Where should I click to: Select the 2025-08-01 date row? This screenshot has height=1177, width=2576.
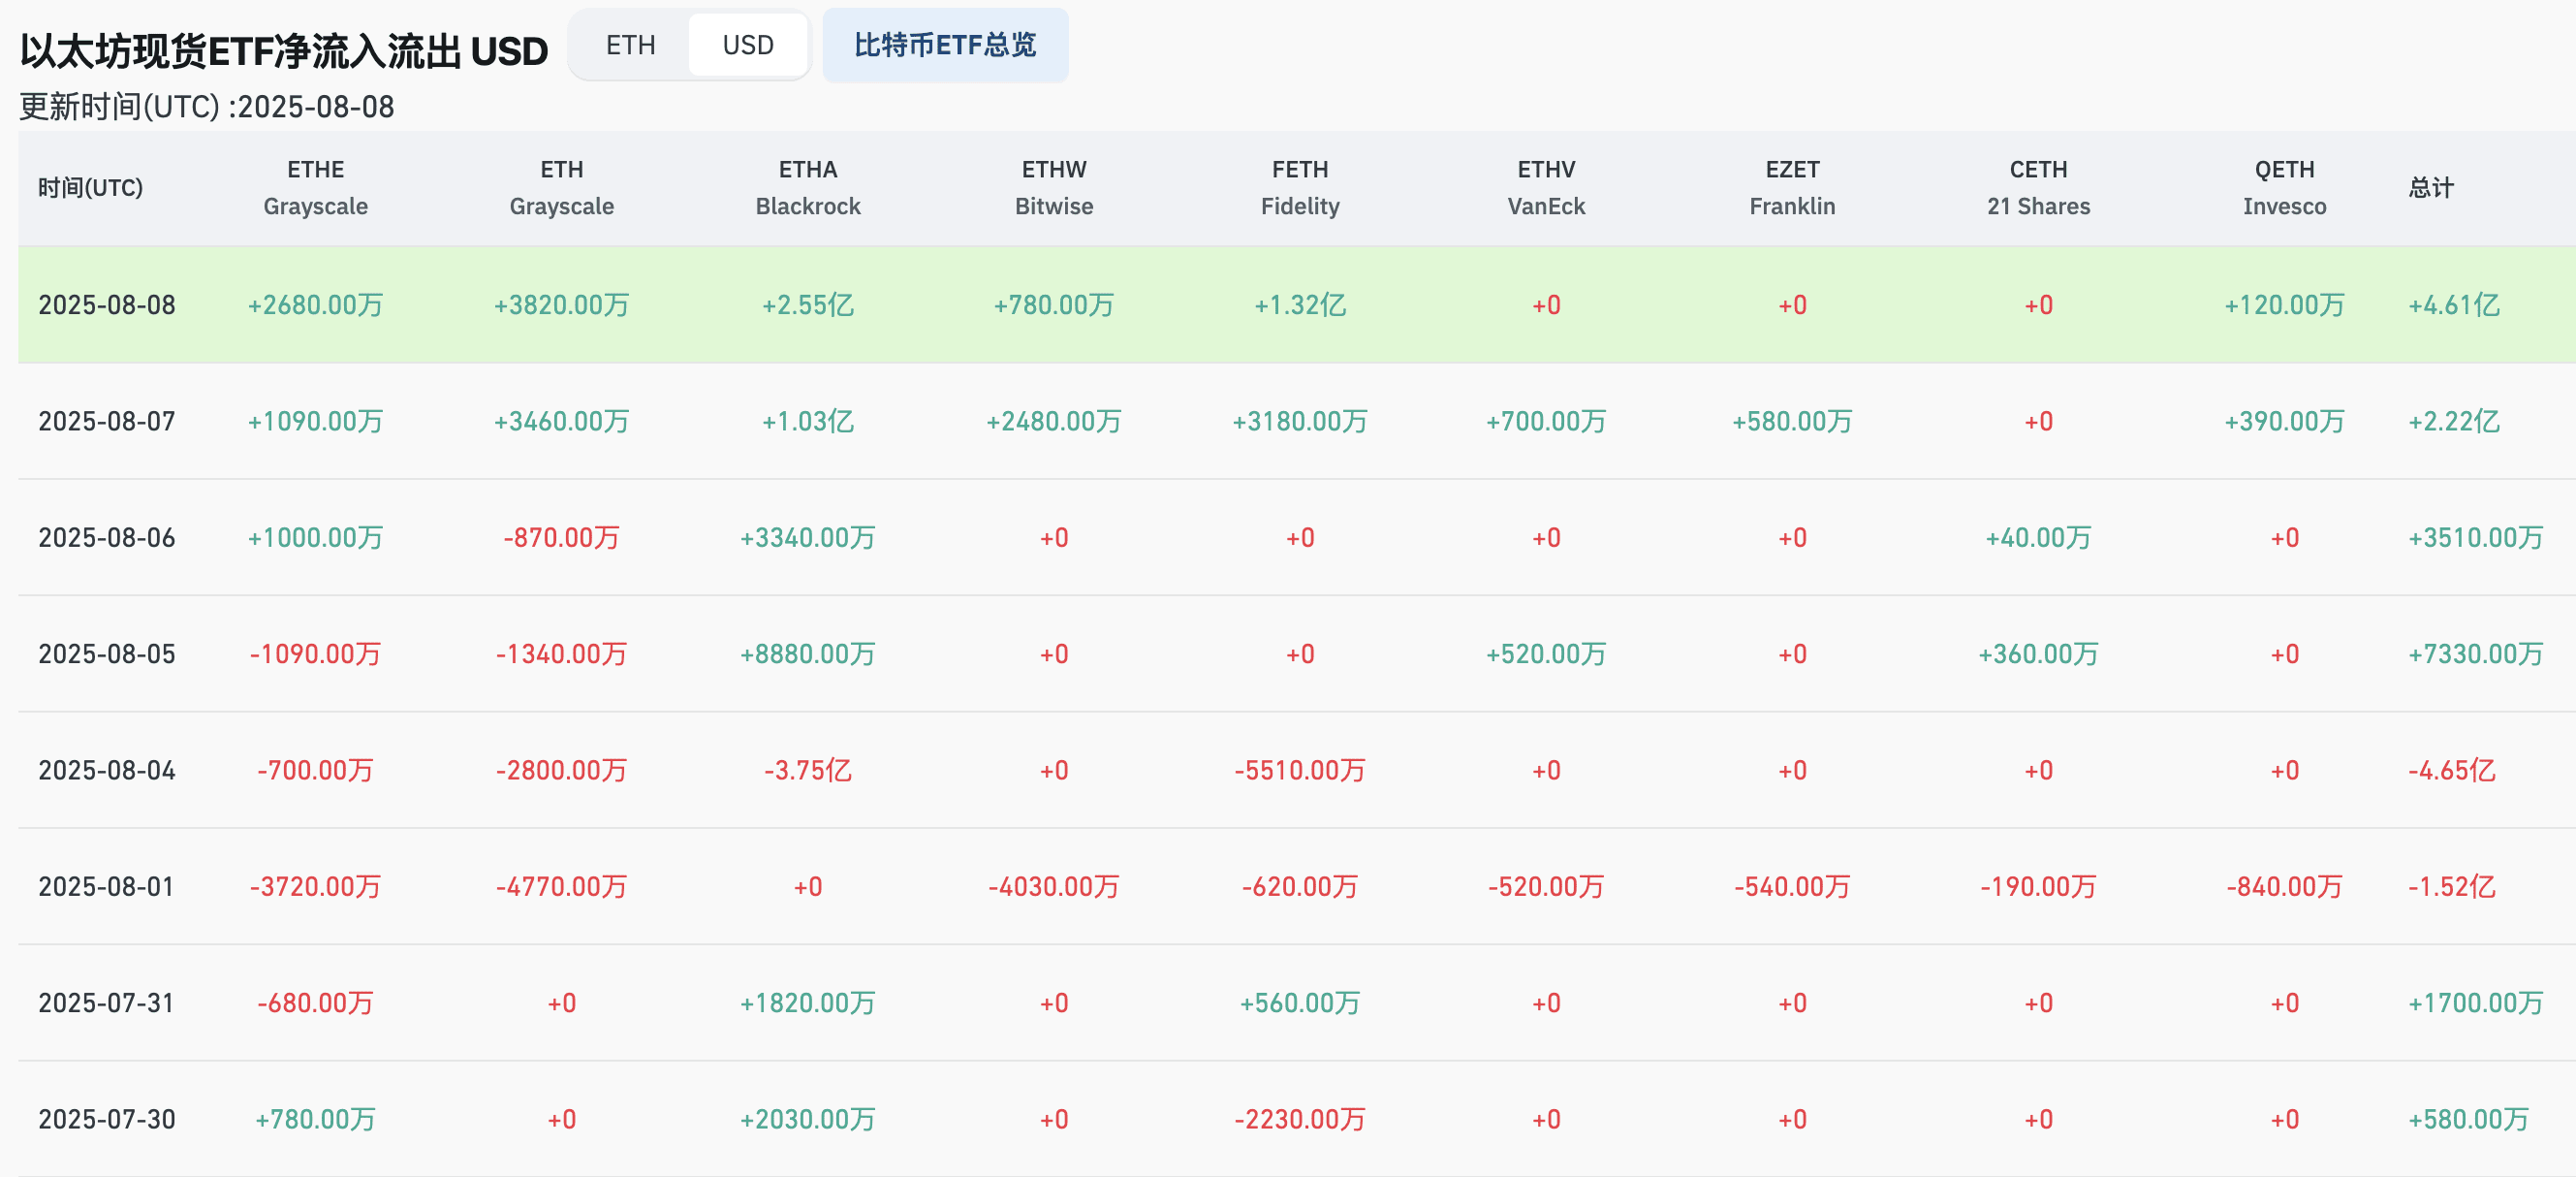(107, 886)
